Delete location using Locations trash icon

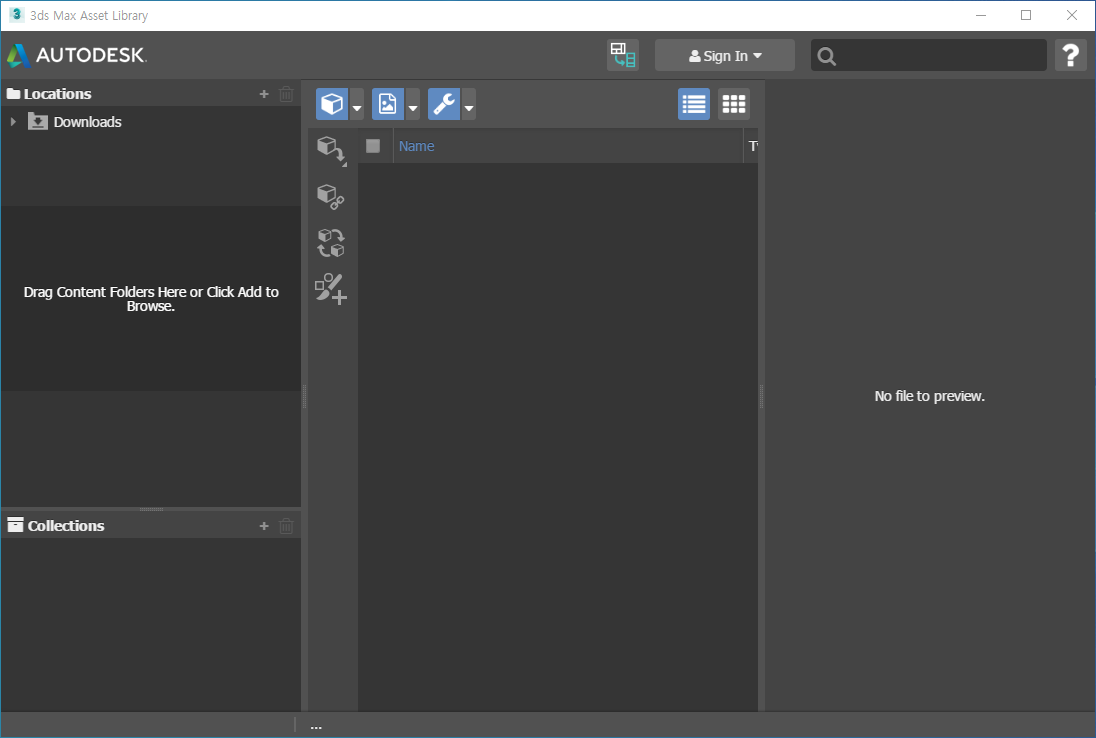pos(286,94)
